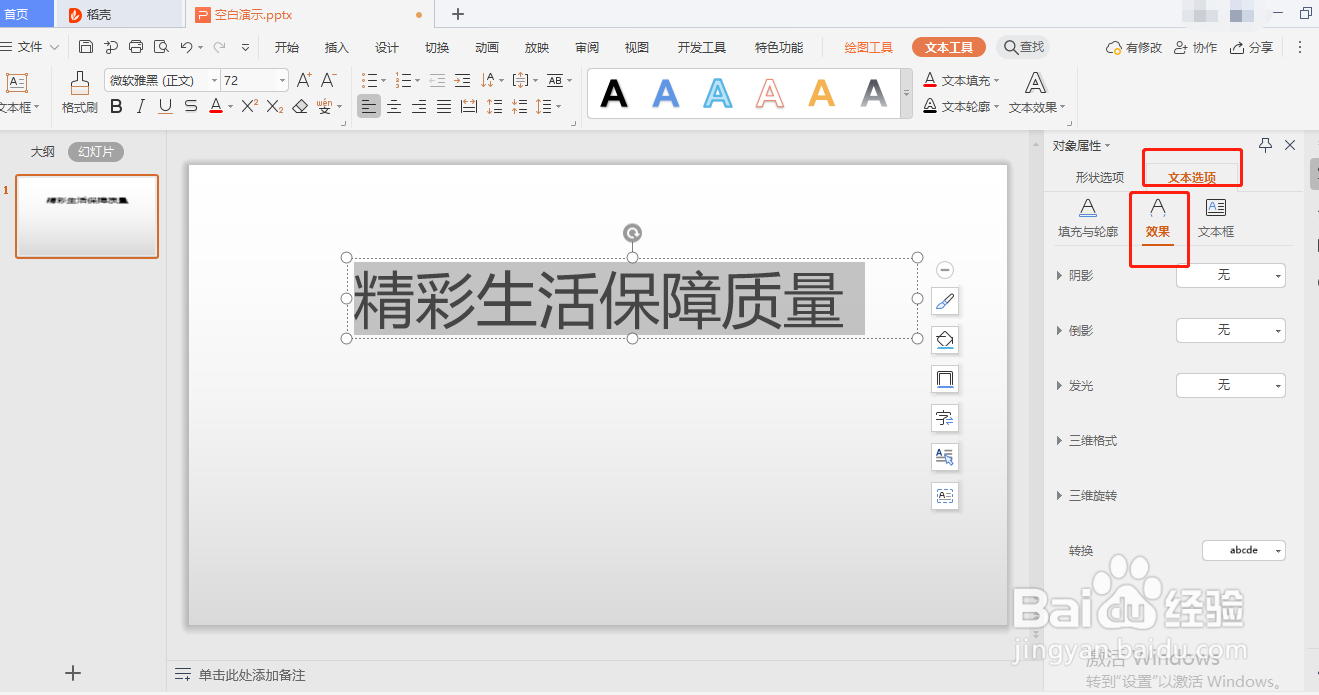The image size is (1319, 695).
Task: Open Print Preview icon
Action: pos(160,47)
